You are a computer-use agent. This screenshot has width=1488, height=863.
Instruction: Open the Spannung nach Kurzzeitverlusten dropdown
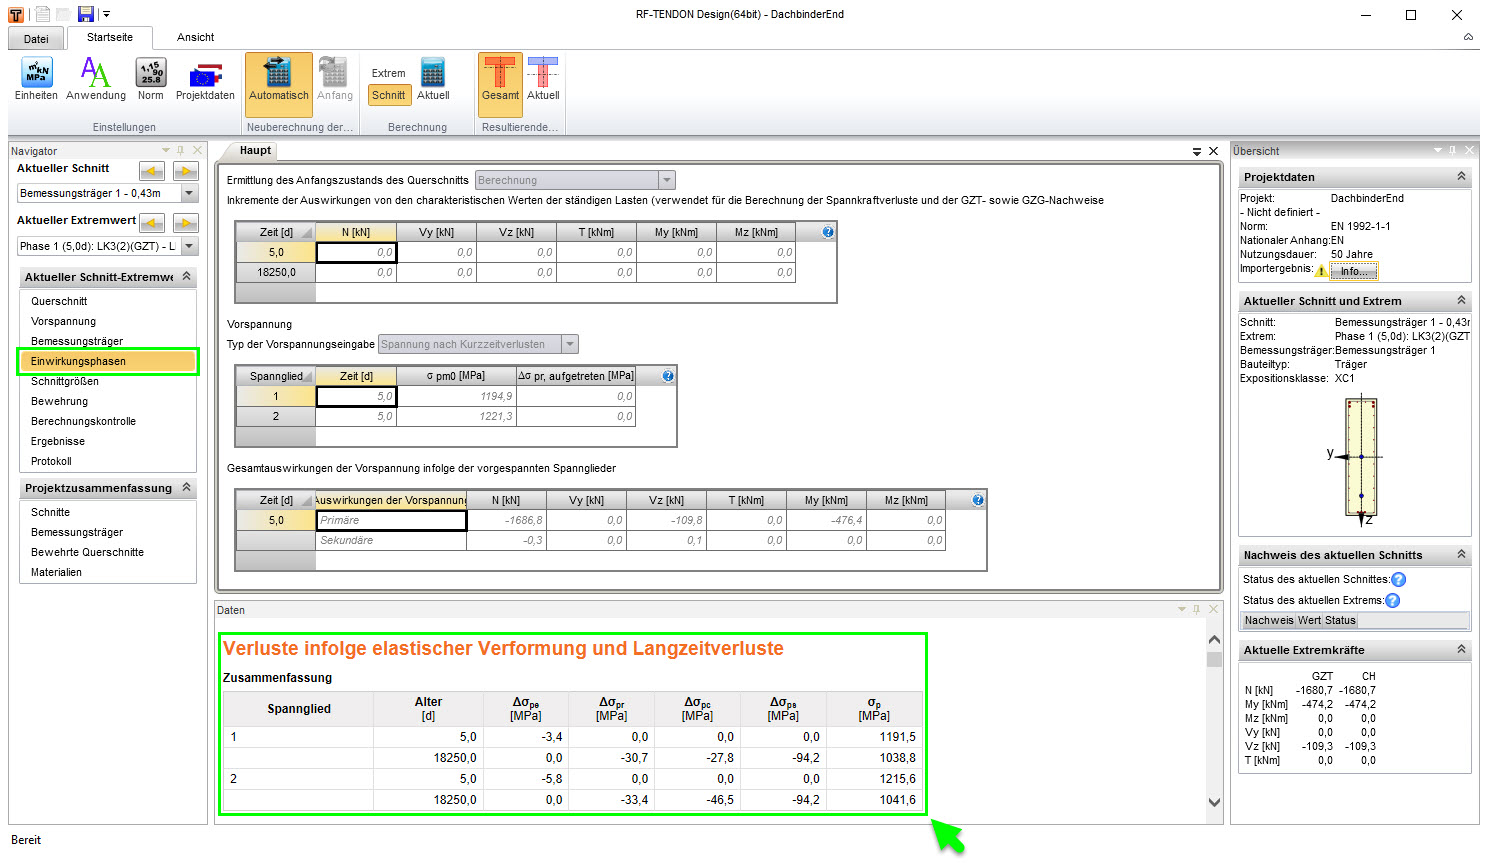coord(570,344)
